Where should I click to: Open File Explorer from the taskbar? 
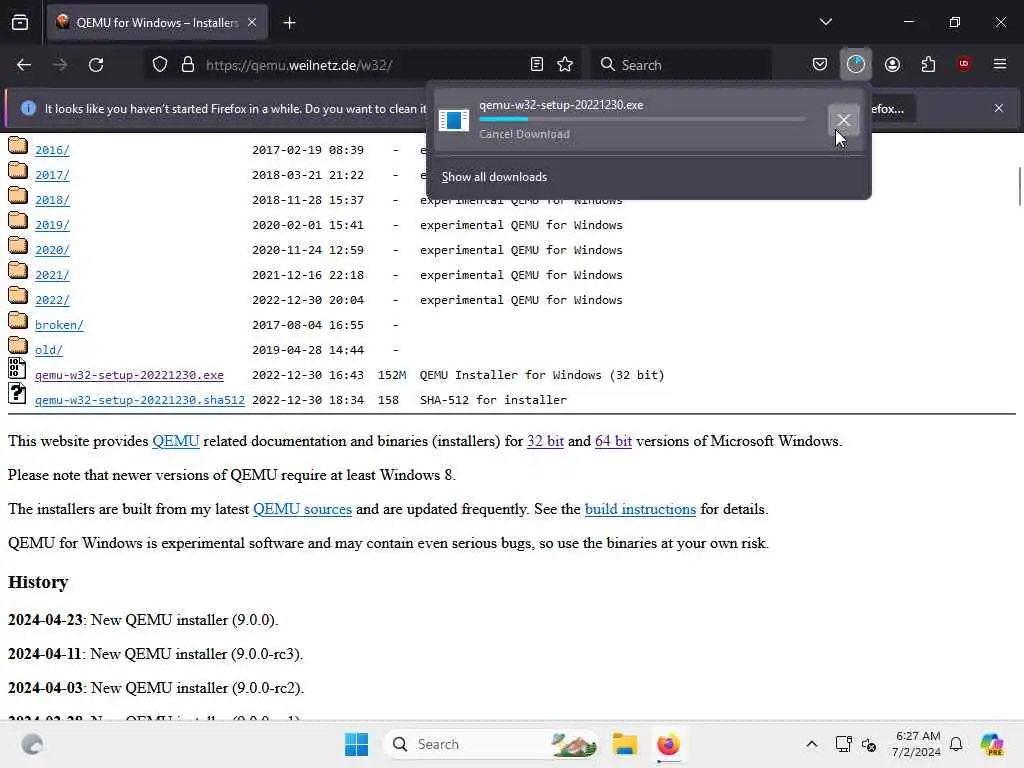pyautogui.click(x=624, y=744)
